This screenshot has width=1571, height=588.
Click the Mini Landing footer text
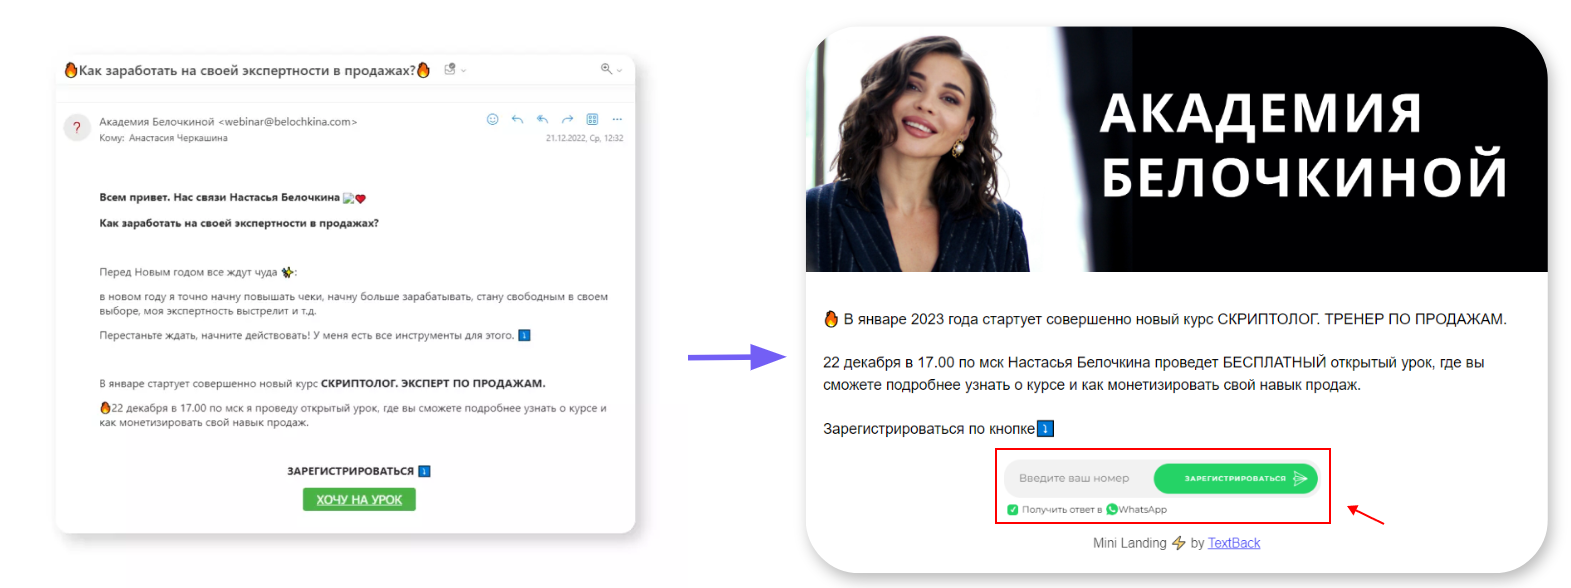click(x=1130, y=543)
